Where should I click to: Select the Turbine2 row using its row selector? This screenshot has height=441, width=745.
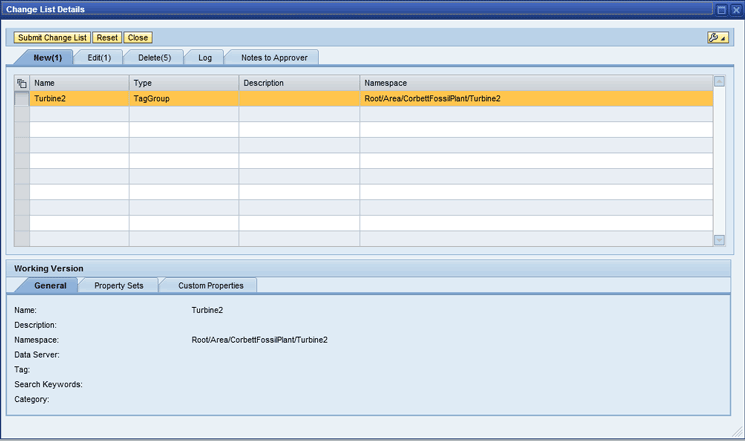(x=22, y=99)
